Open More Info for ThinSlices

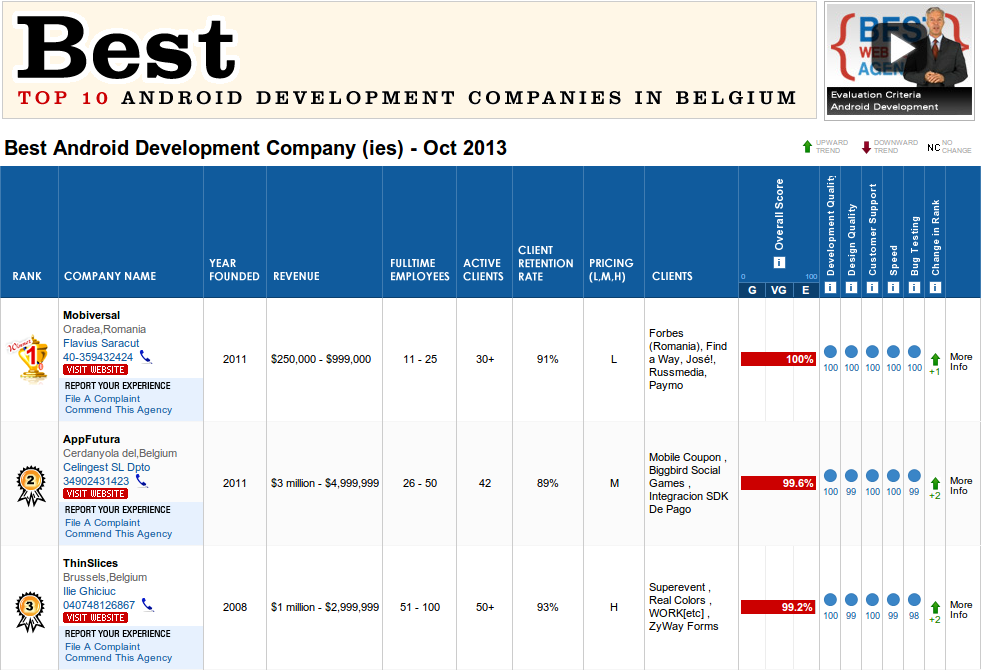tap(960, 609)
